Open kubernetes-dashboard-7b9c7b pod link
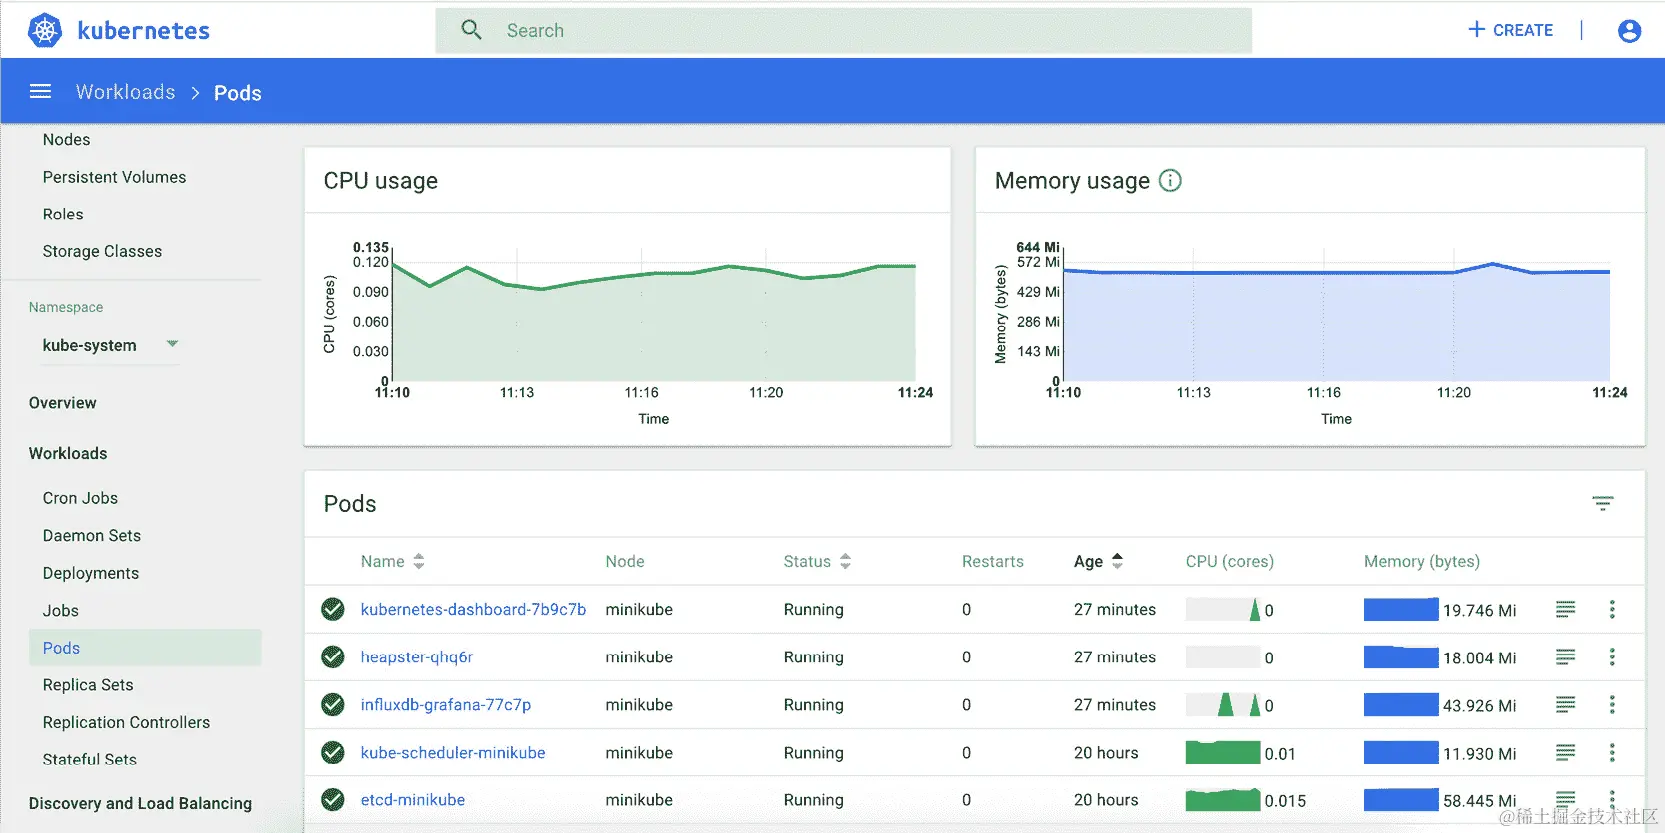This screenshot has width=1665, height=833. pyautogui.click(x=473, y=609)
